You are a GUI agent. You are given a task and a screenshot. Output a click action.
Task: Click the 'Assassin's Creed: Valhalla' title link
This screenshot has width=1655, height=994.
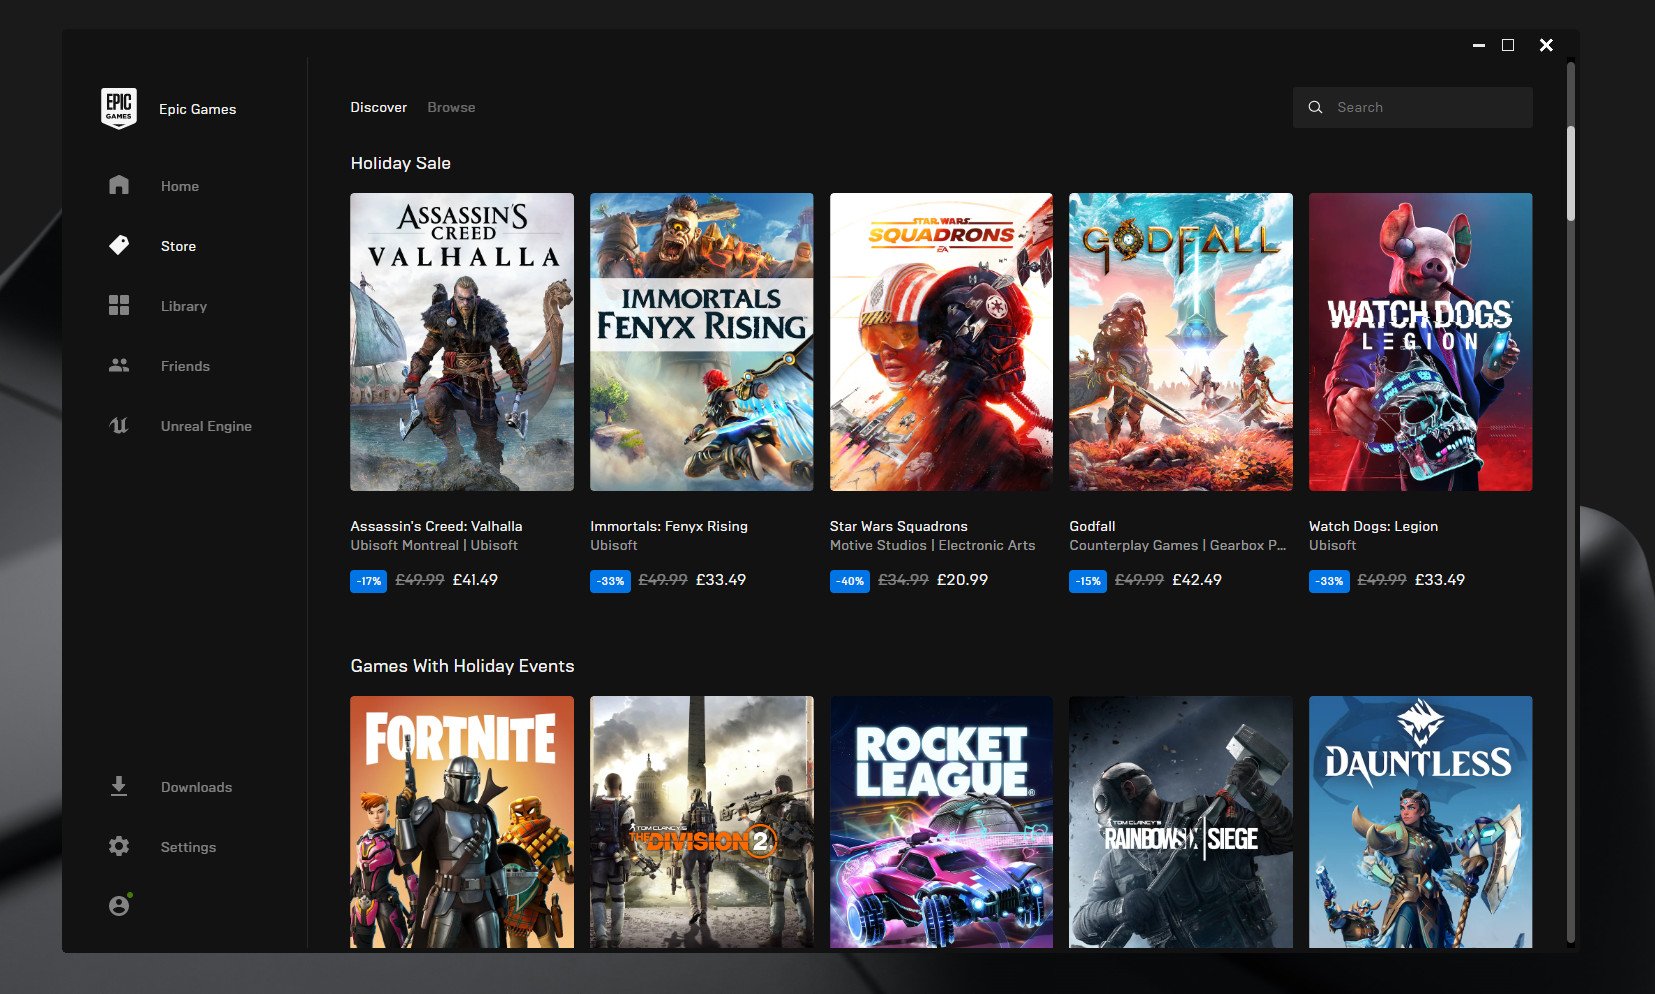(x=436, y=526)
